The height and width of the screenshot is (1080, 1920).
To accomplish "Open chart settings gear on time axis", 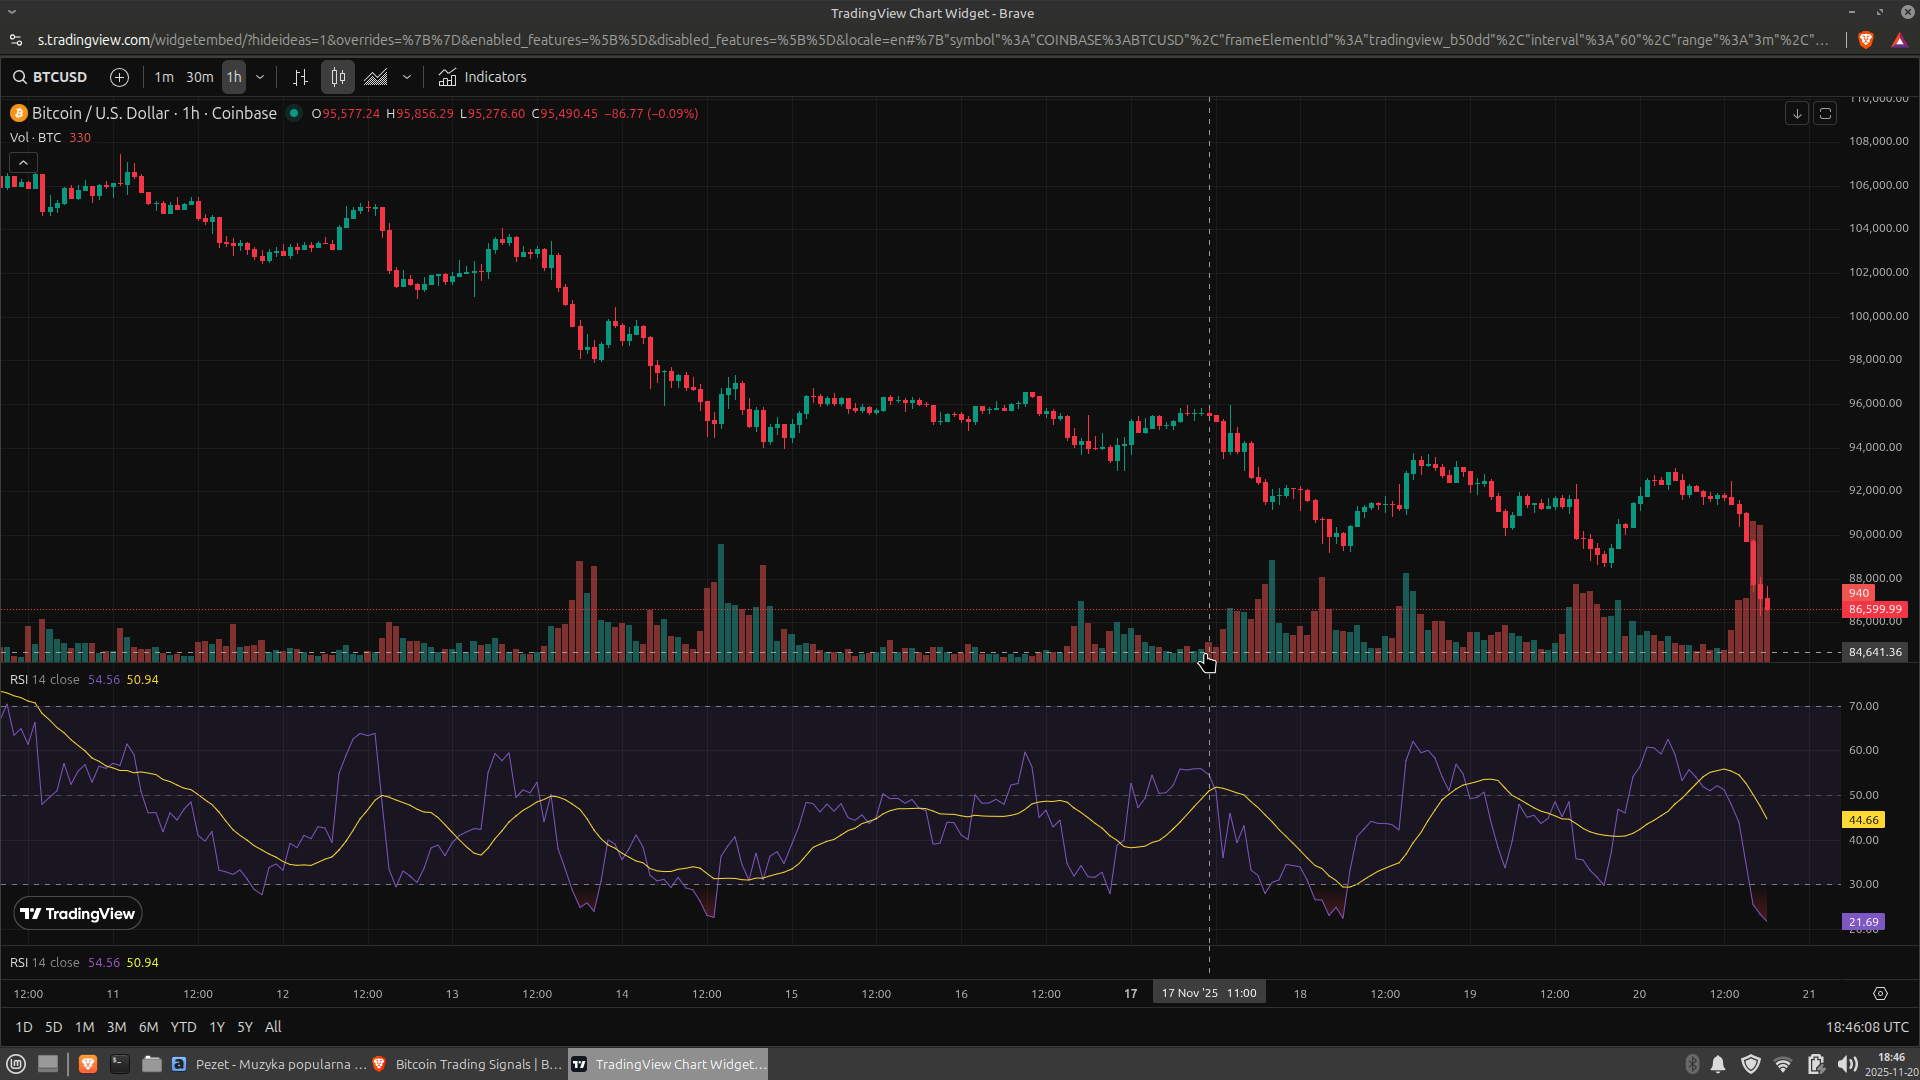I will [x=1880, y=994].
